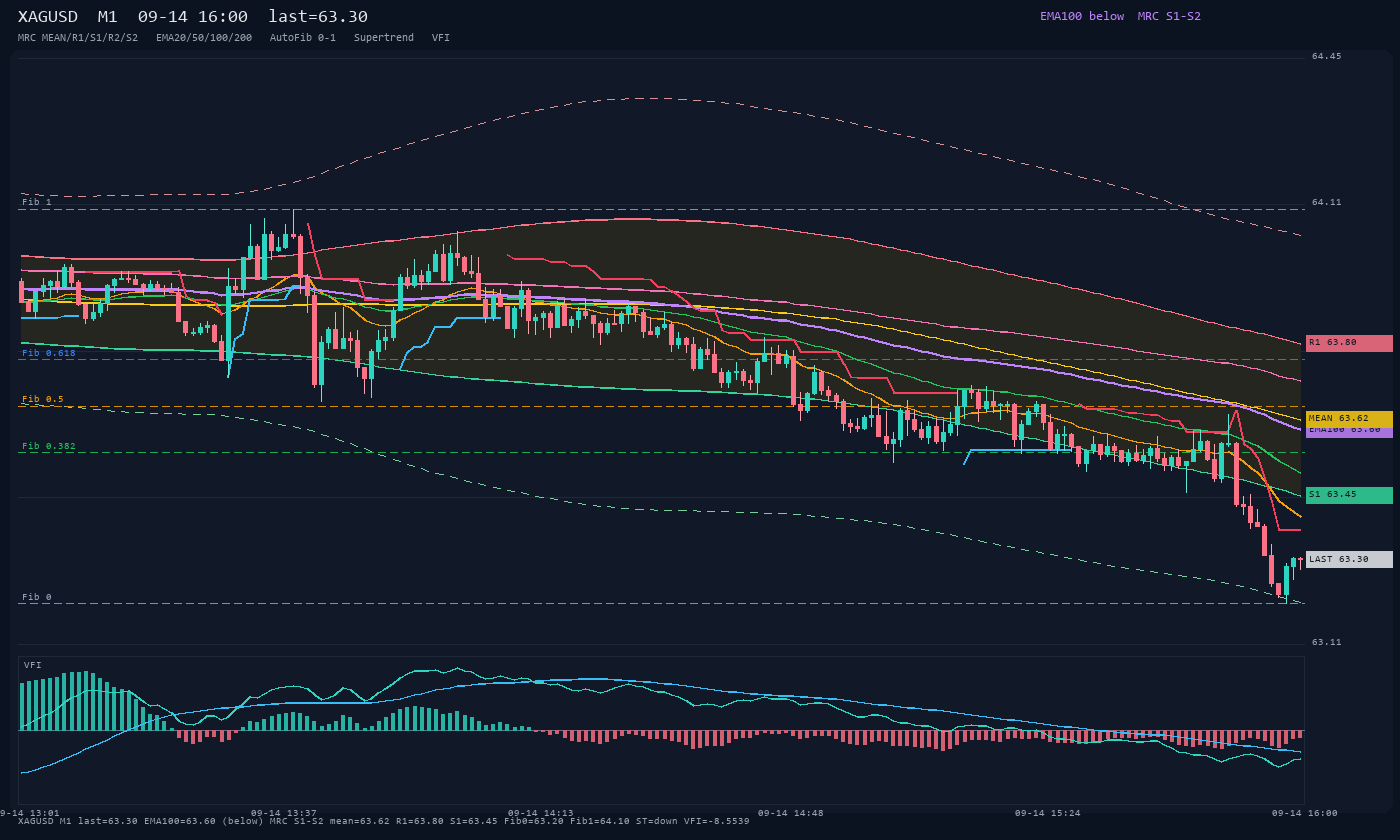
Task: Click the 'Fib 1' level label
Action: click(x=37, y=202)
